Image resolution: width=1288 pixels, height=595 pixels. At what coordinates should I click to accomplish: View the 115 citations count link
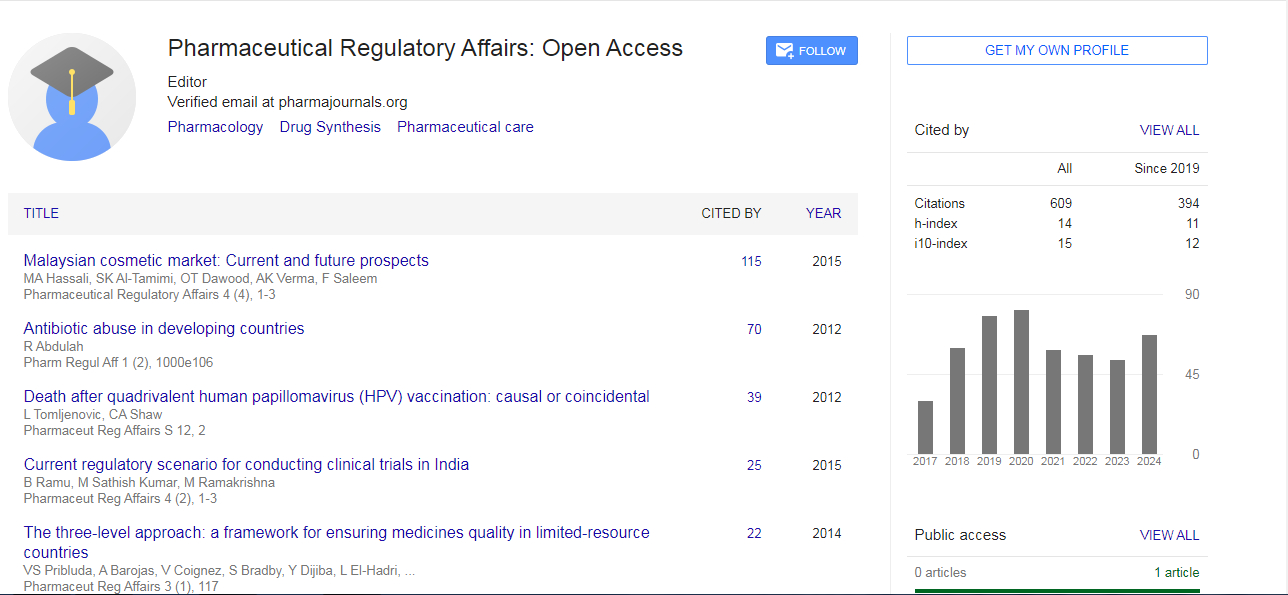751,261
